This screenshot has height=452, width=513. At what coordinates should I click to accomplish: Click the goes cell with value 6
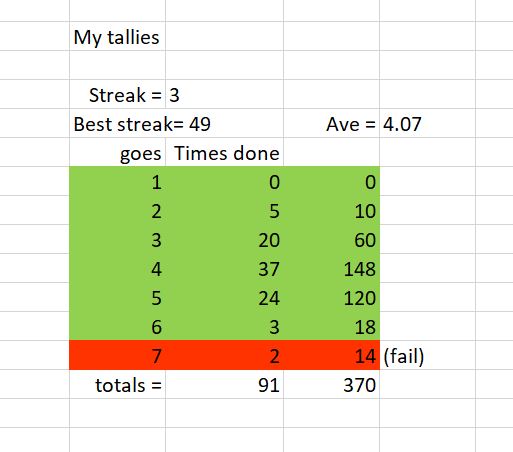(x=117, y=326)
